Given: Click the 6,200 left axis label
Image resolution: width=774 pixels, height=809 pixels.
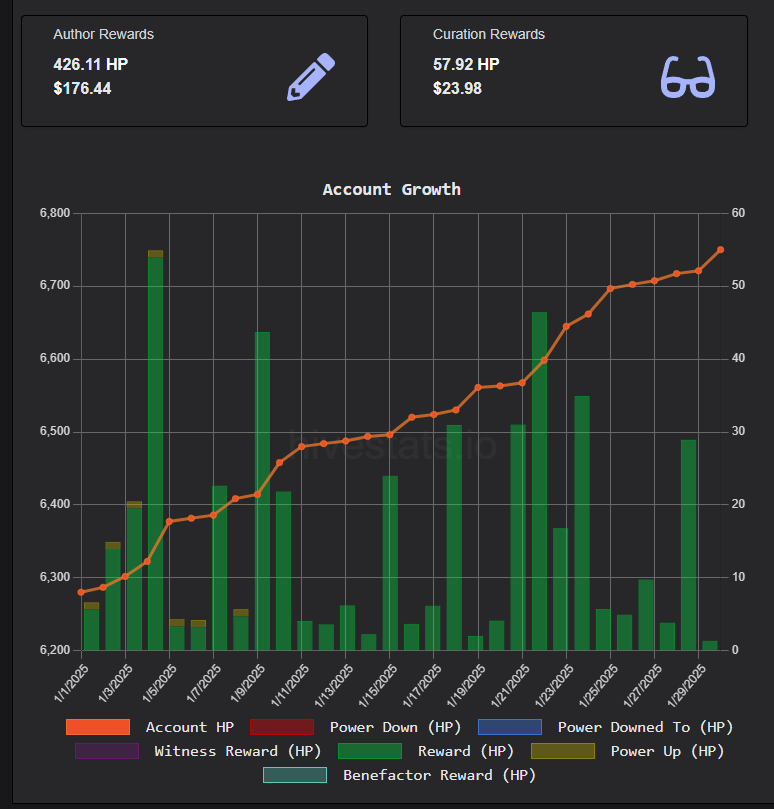Looking at the screenshot, I should pos(55,650).
